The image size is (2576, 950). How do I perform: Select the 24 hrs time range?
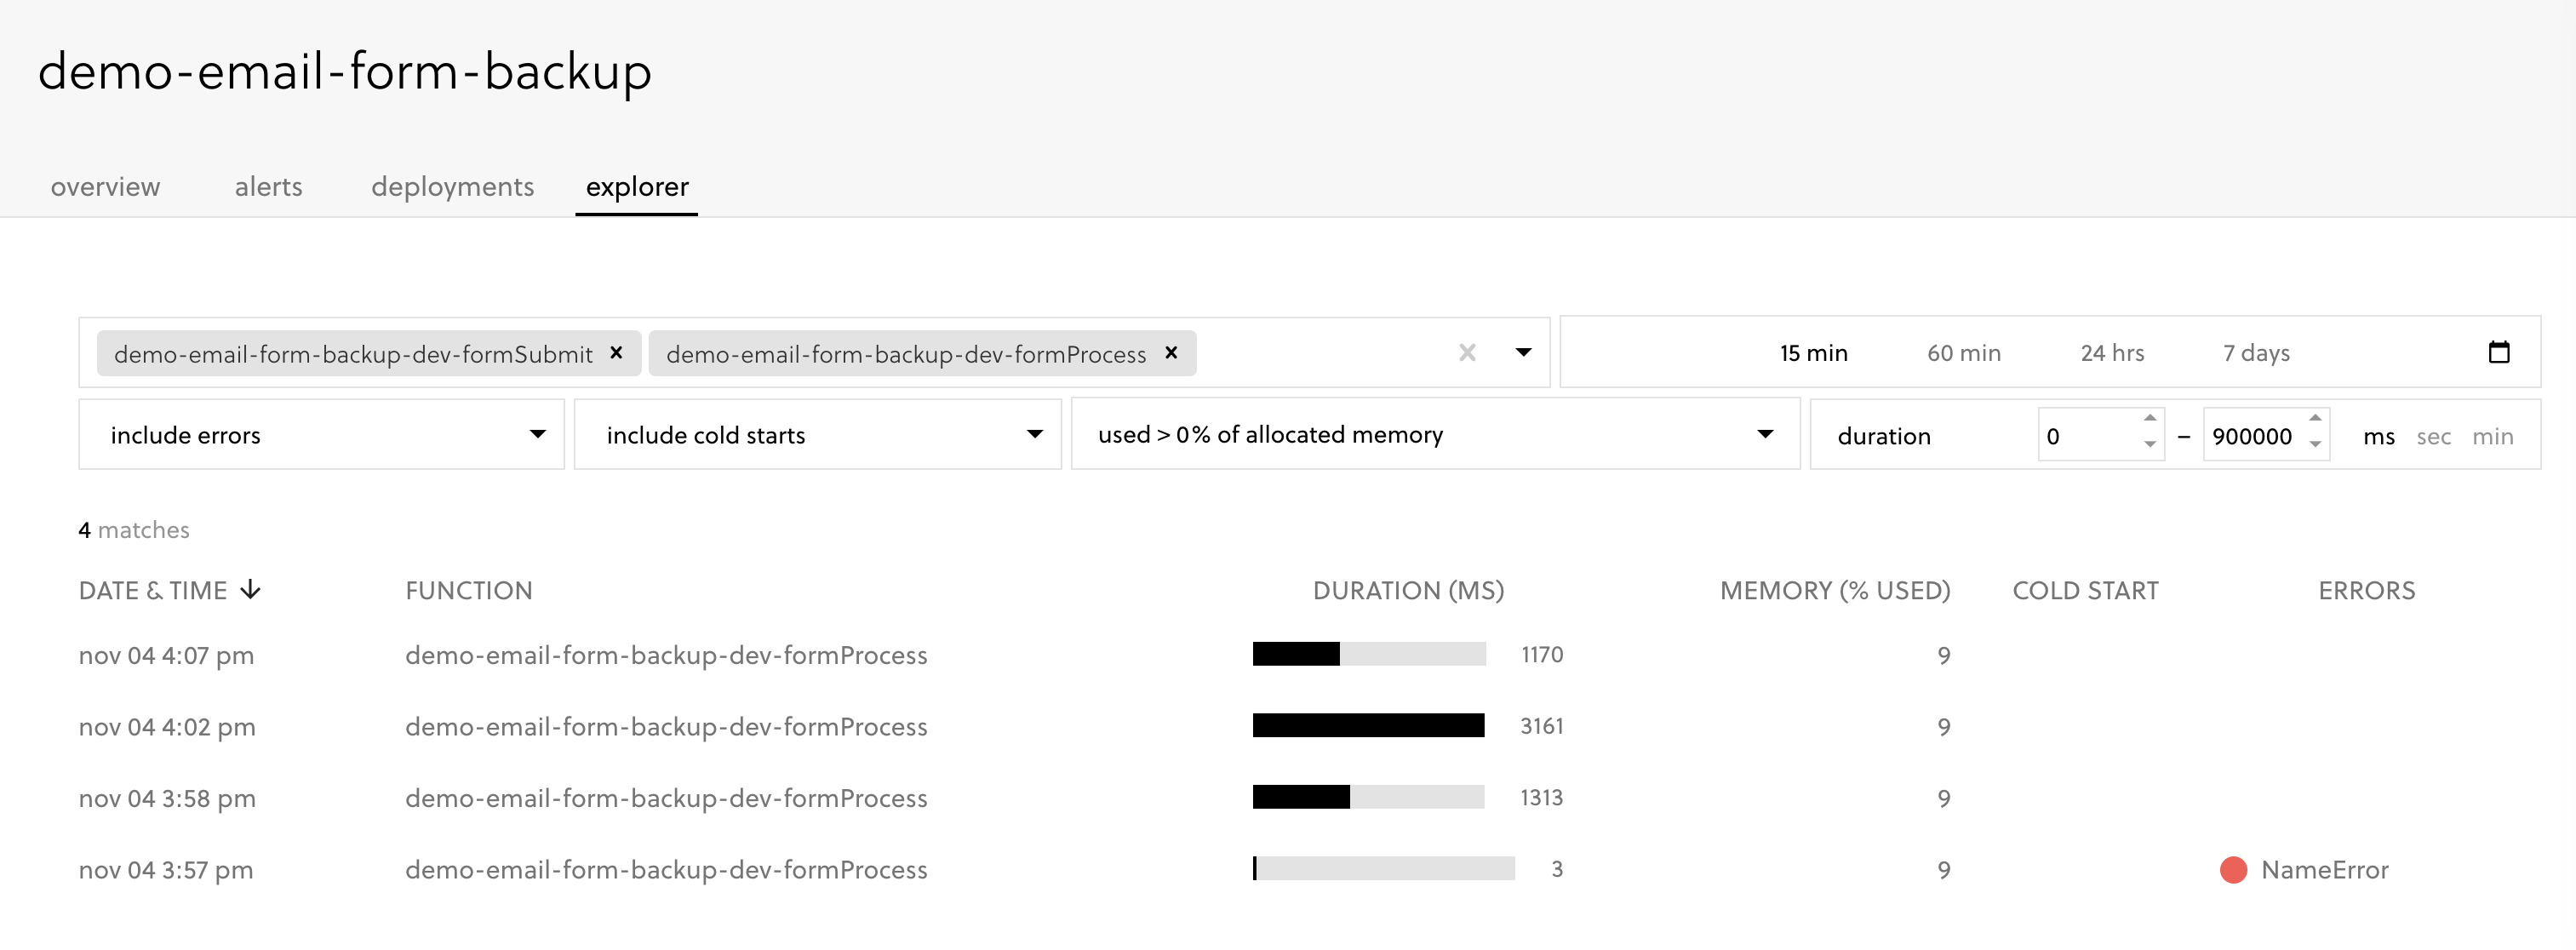(x=2111, y=352)
